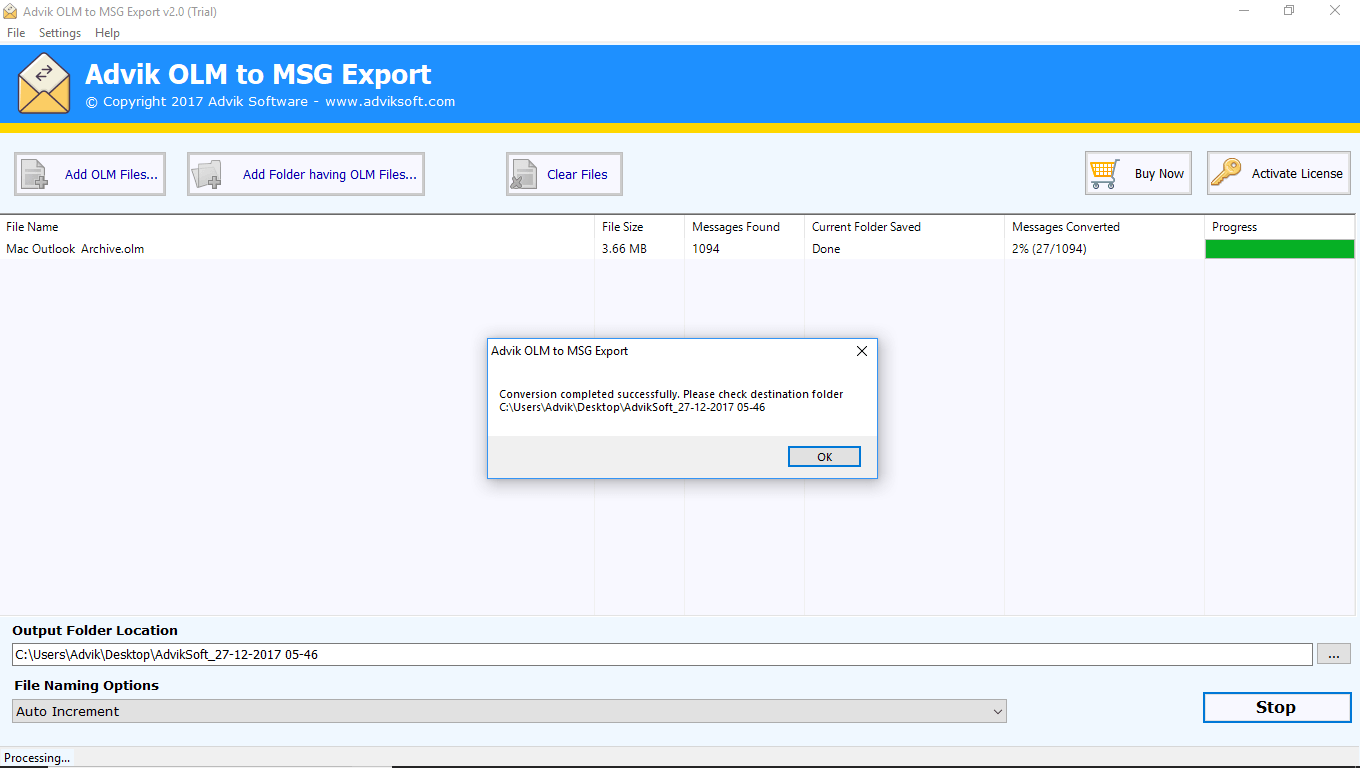Click the Output Folder Location label
Screen dimensions: 1360x768
[95, 630]
